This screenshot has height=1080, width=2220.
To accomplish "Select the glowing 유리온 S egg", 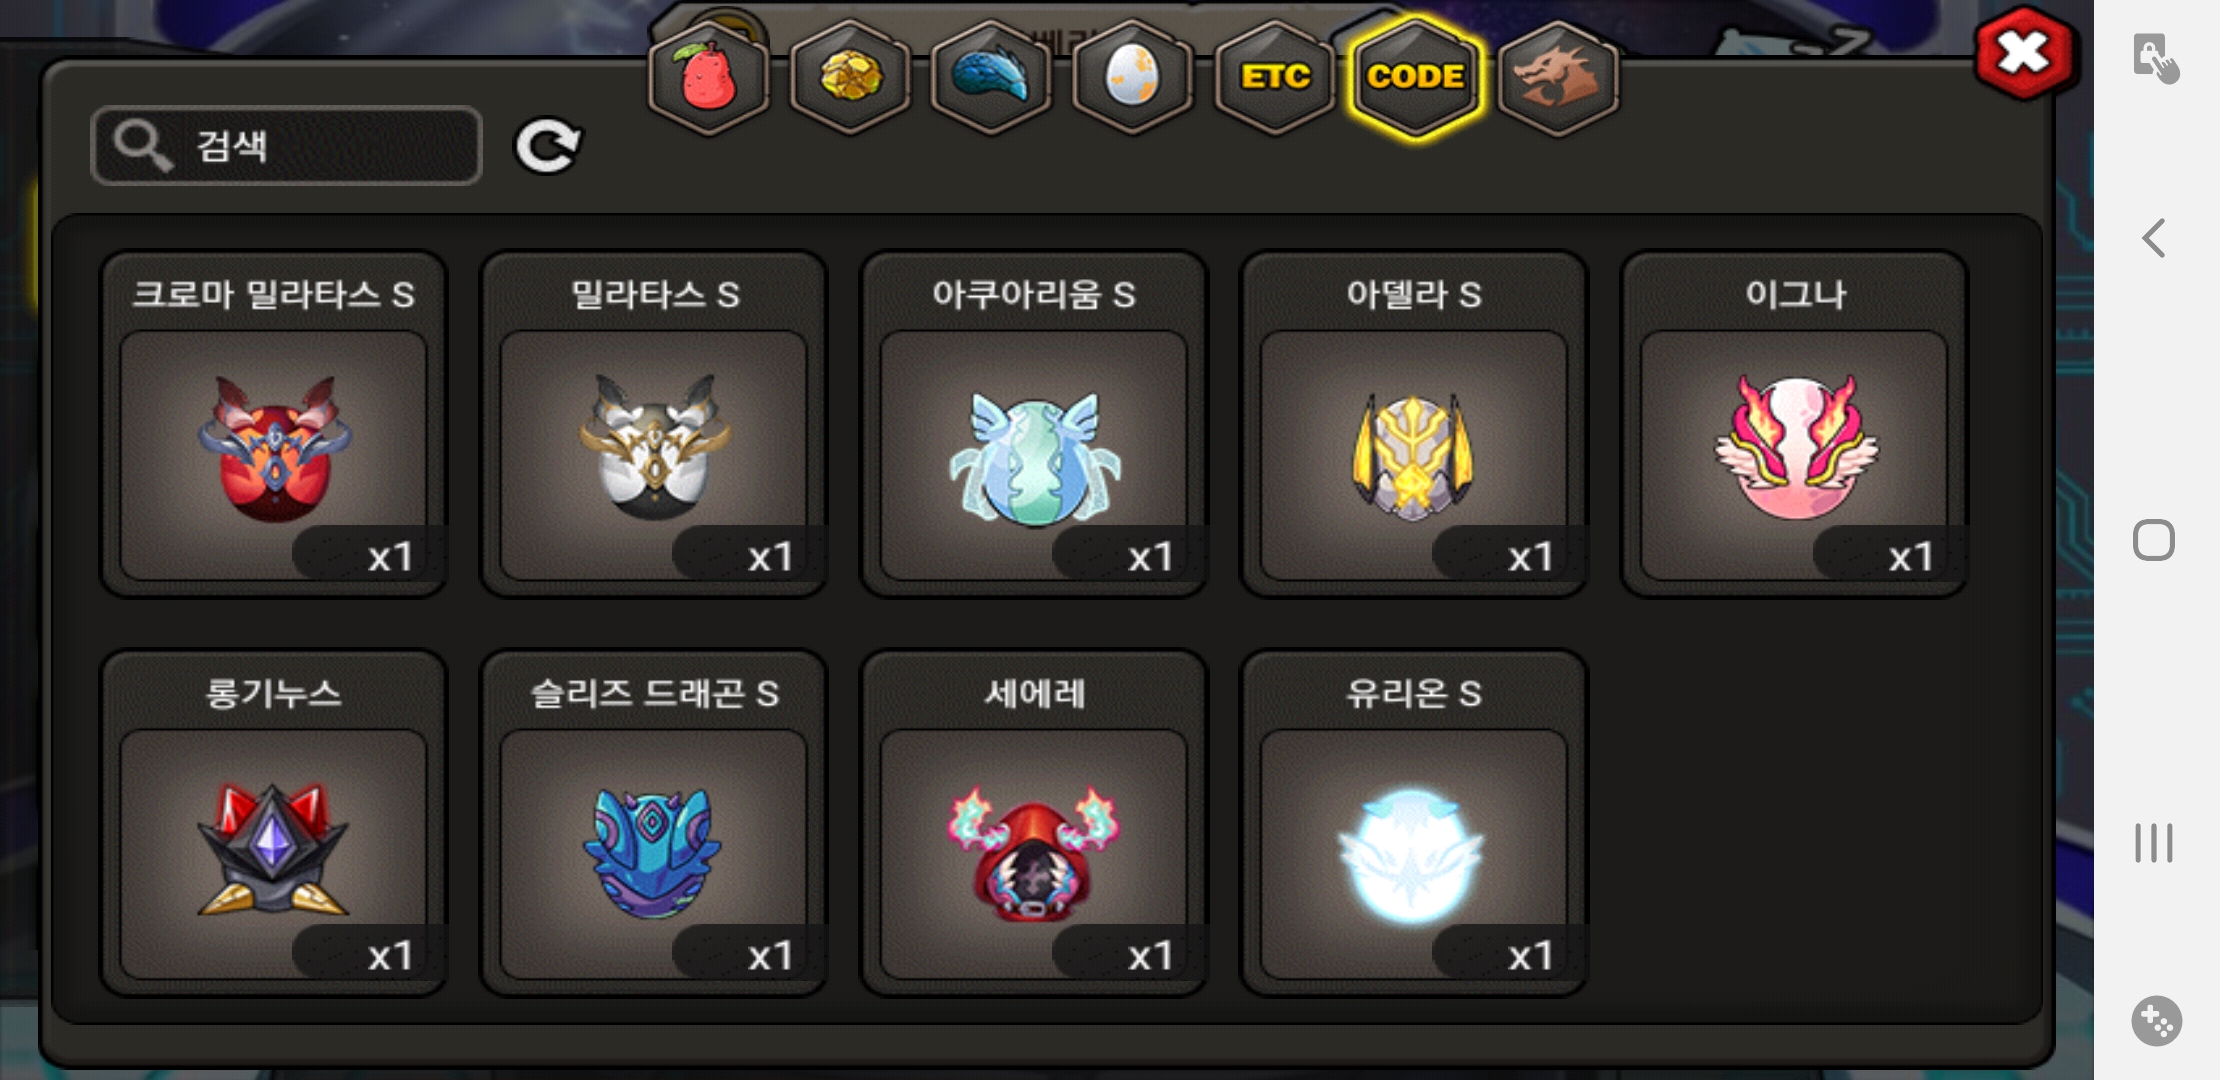I will 1413,823.
